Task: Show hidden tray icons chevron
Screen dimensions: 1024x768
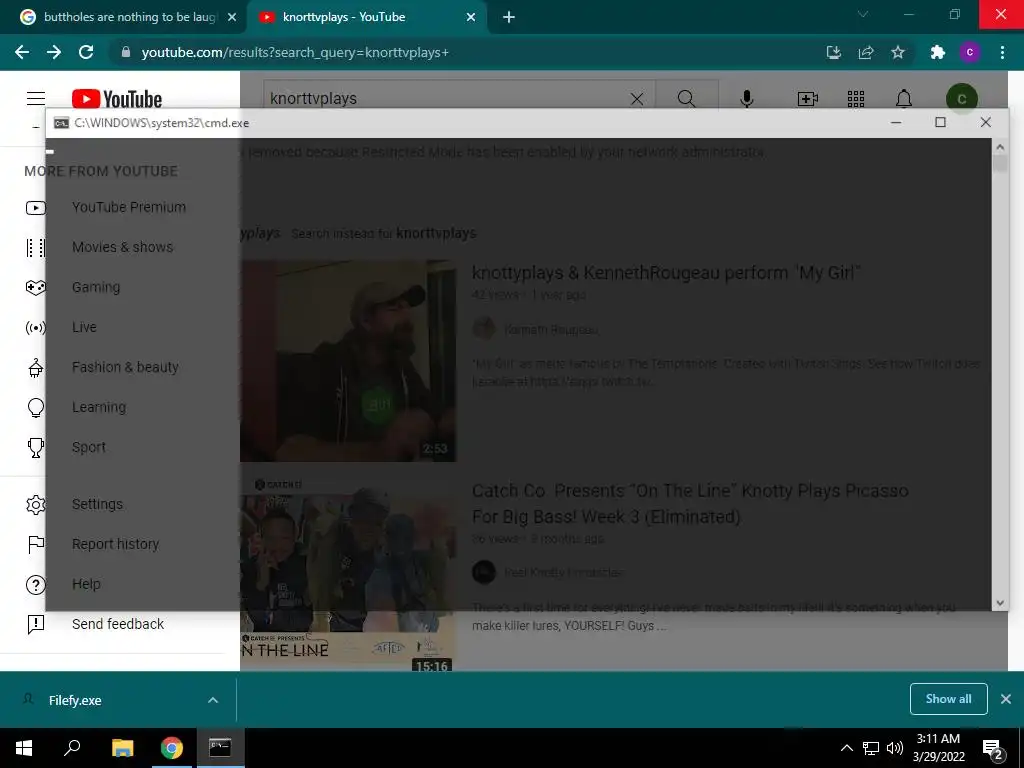Action: pos(846,748)
